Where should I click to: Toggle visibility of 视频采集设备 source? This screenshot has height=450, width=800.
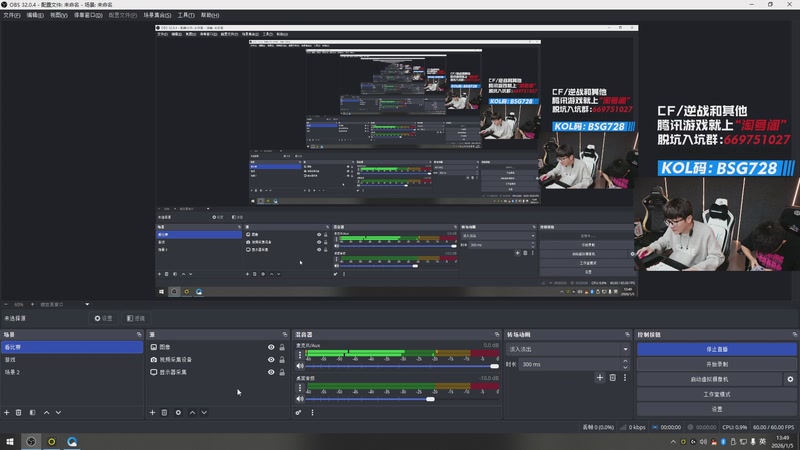tap(271, 360)
